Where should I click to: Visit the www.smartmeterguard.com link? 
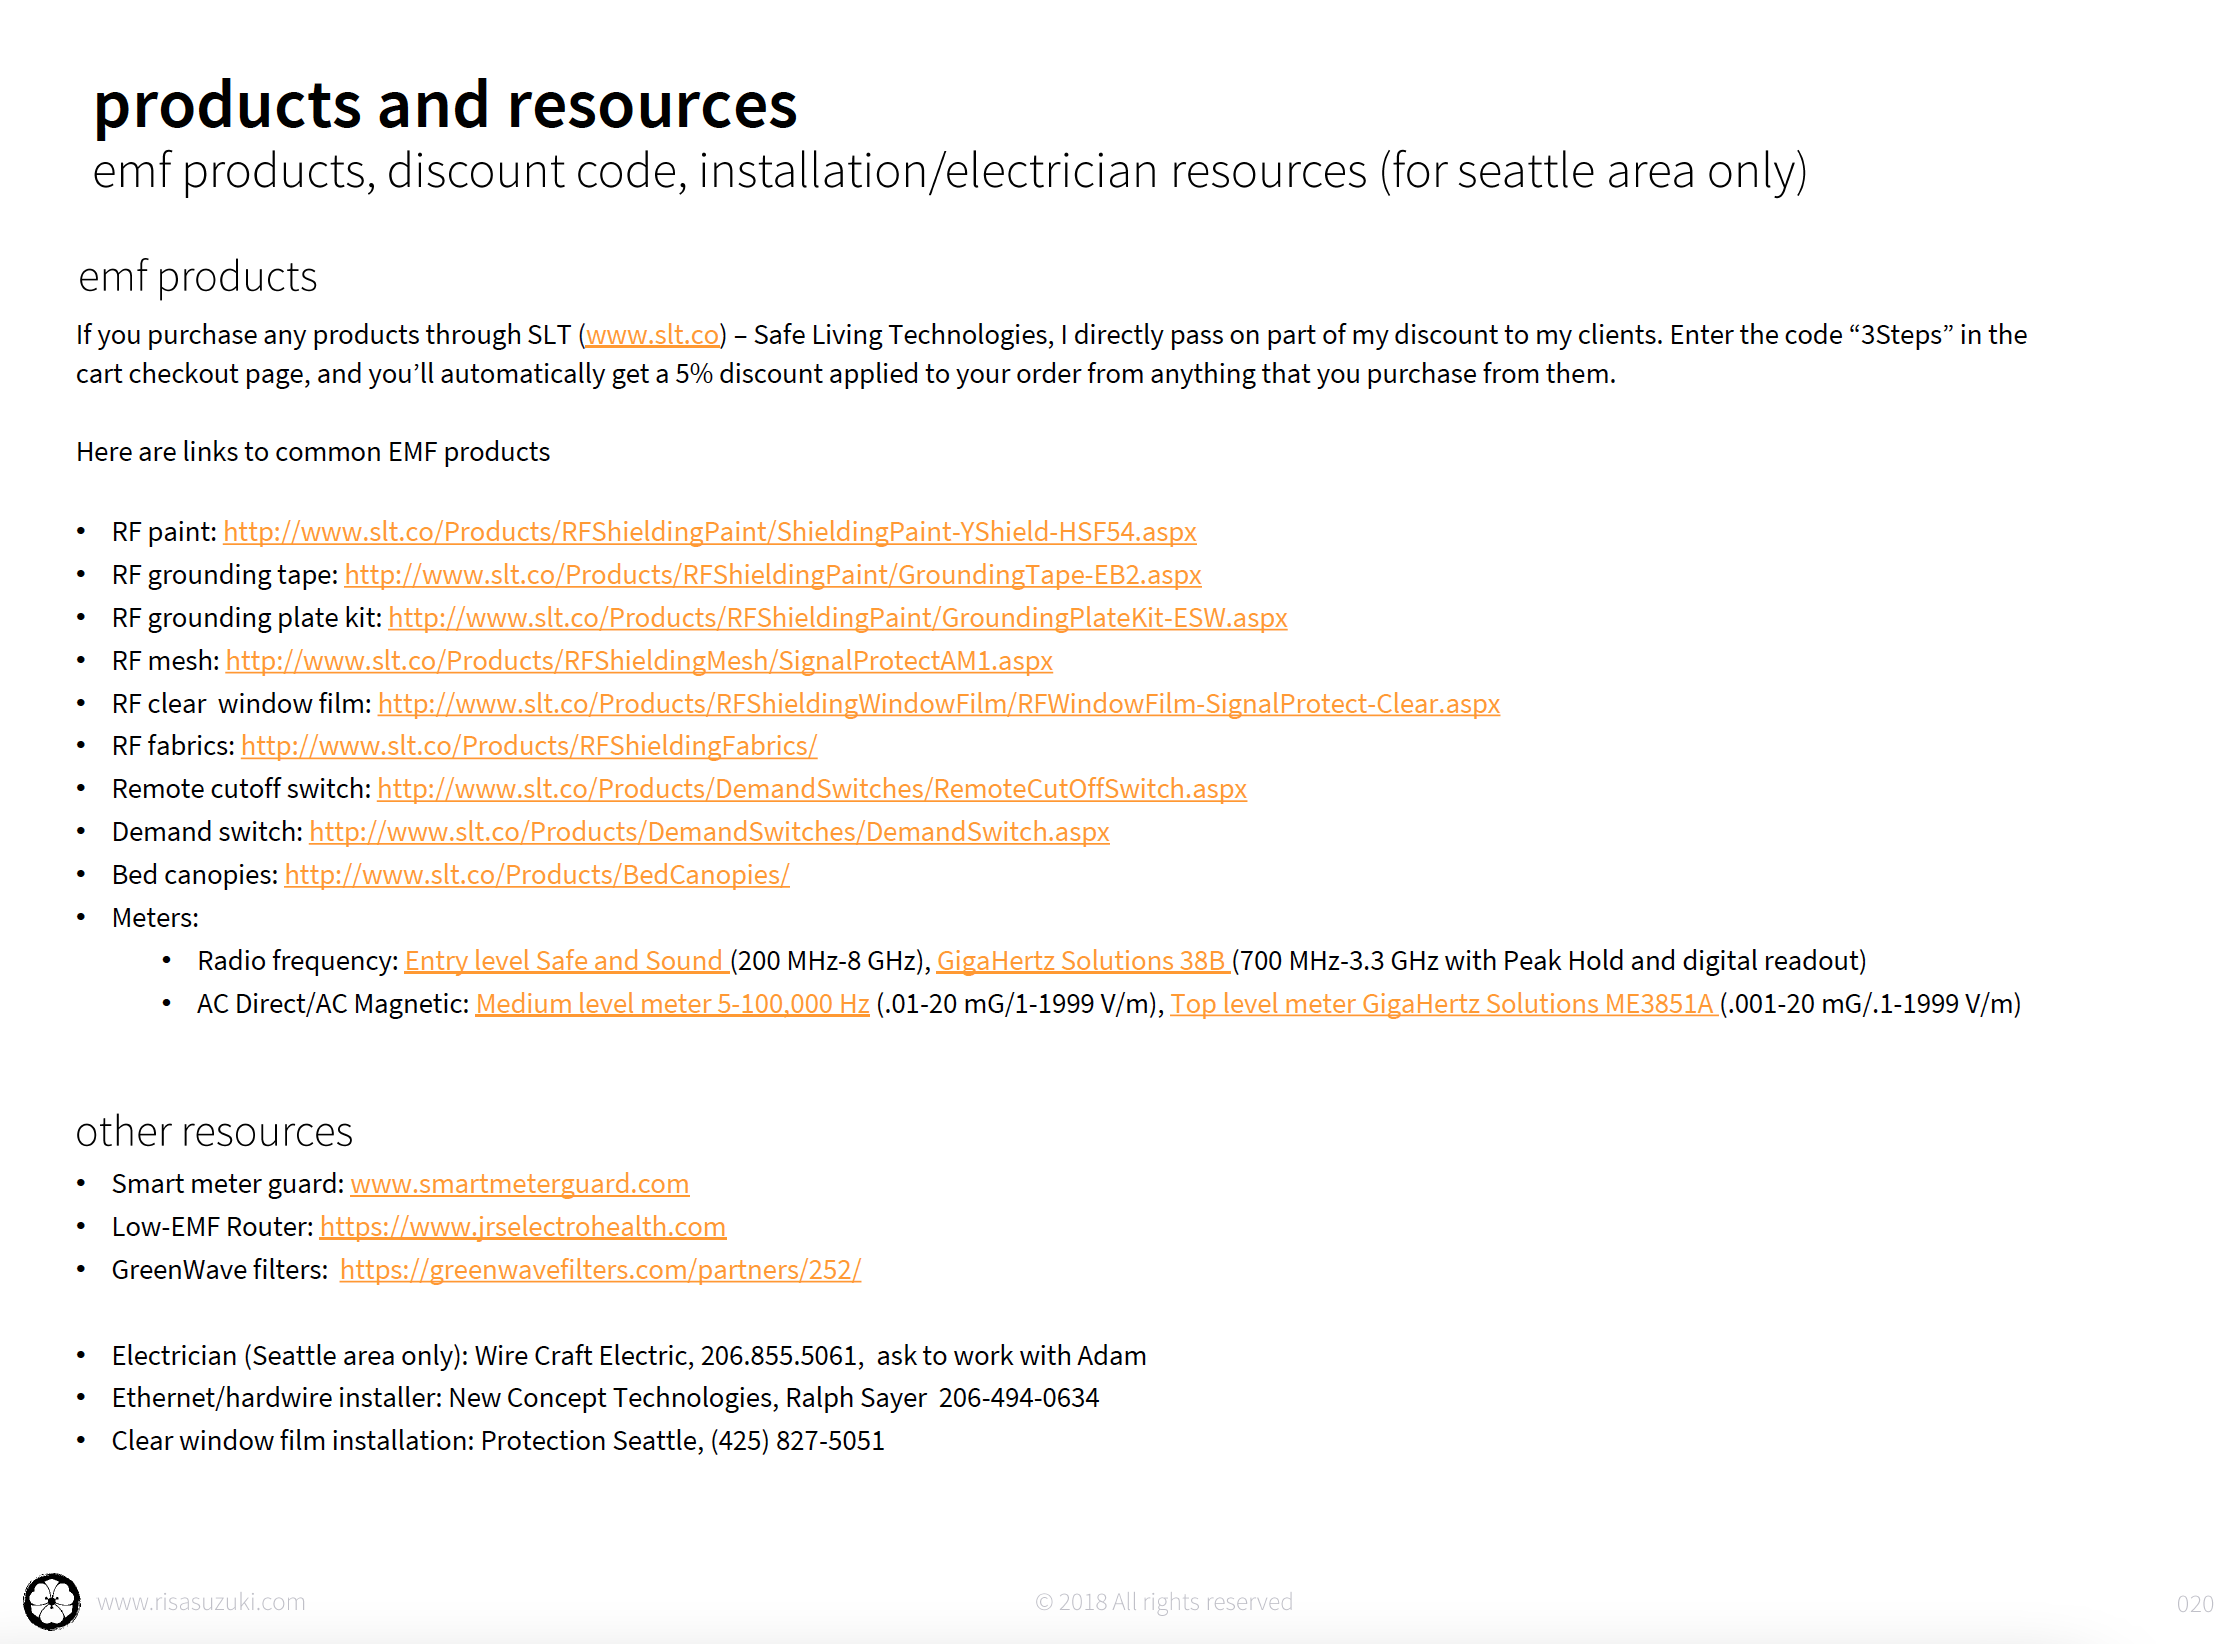[x=519, y=1184]
